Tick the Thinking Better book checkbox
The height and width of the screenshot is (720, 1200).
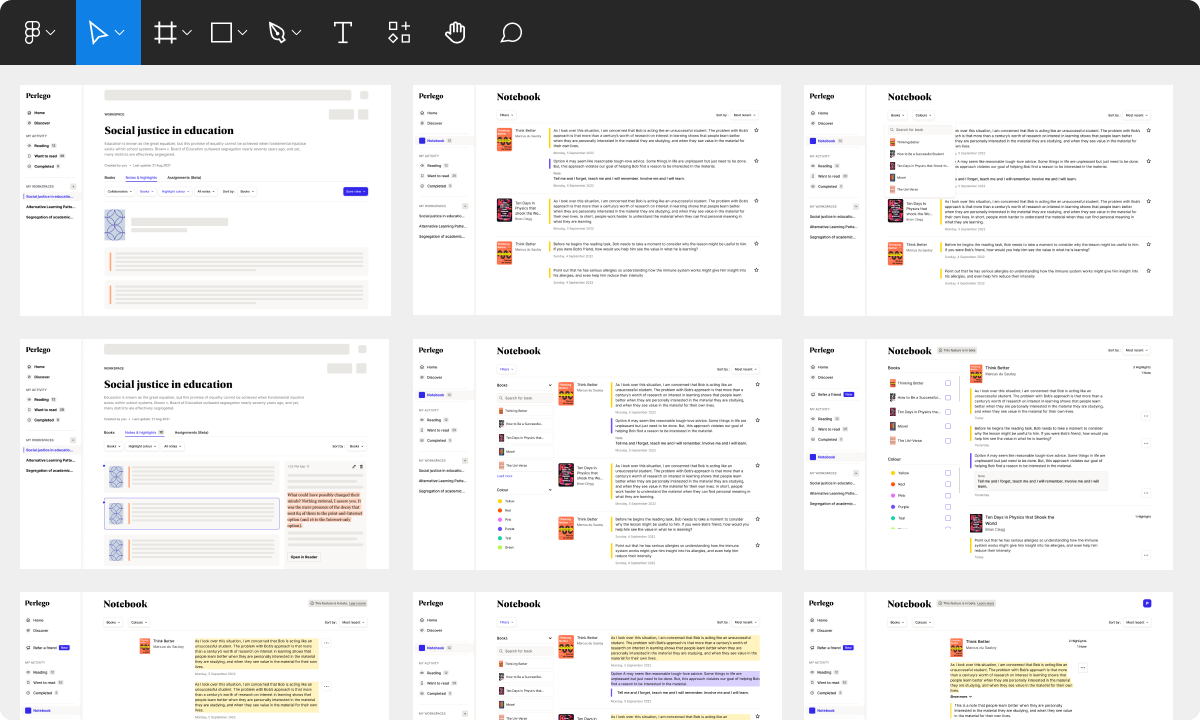pos(947,383)
